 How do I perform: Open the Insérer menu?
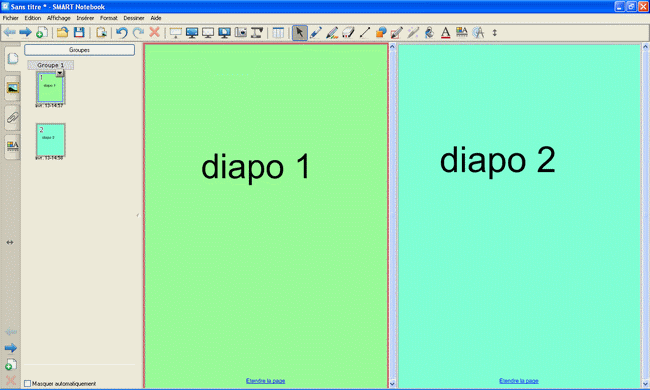tap(85, 18)
